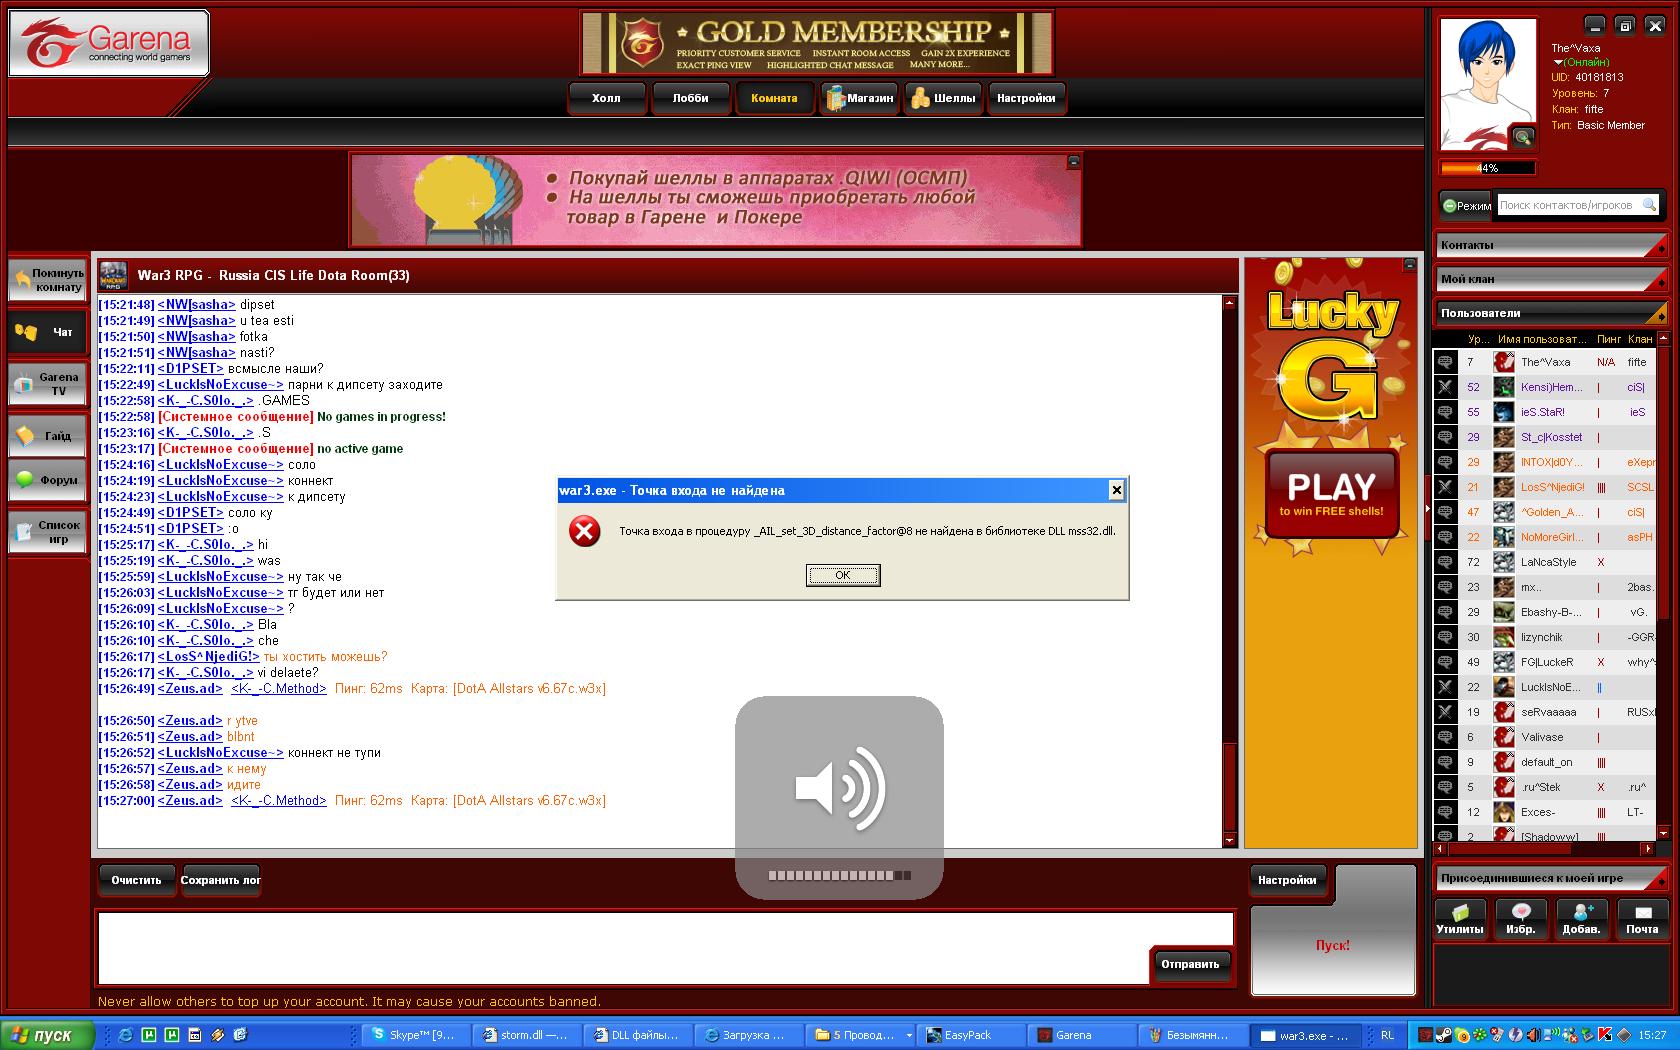Image resolution: width=1680 pixels, height=1050 pixels.
Task: Click avatar icon of Ebashy-B- user
Action: (1503, 612)
